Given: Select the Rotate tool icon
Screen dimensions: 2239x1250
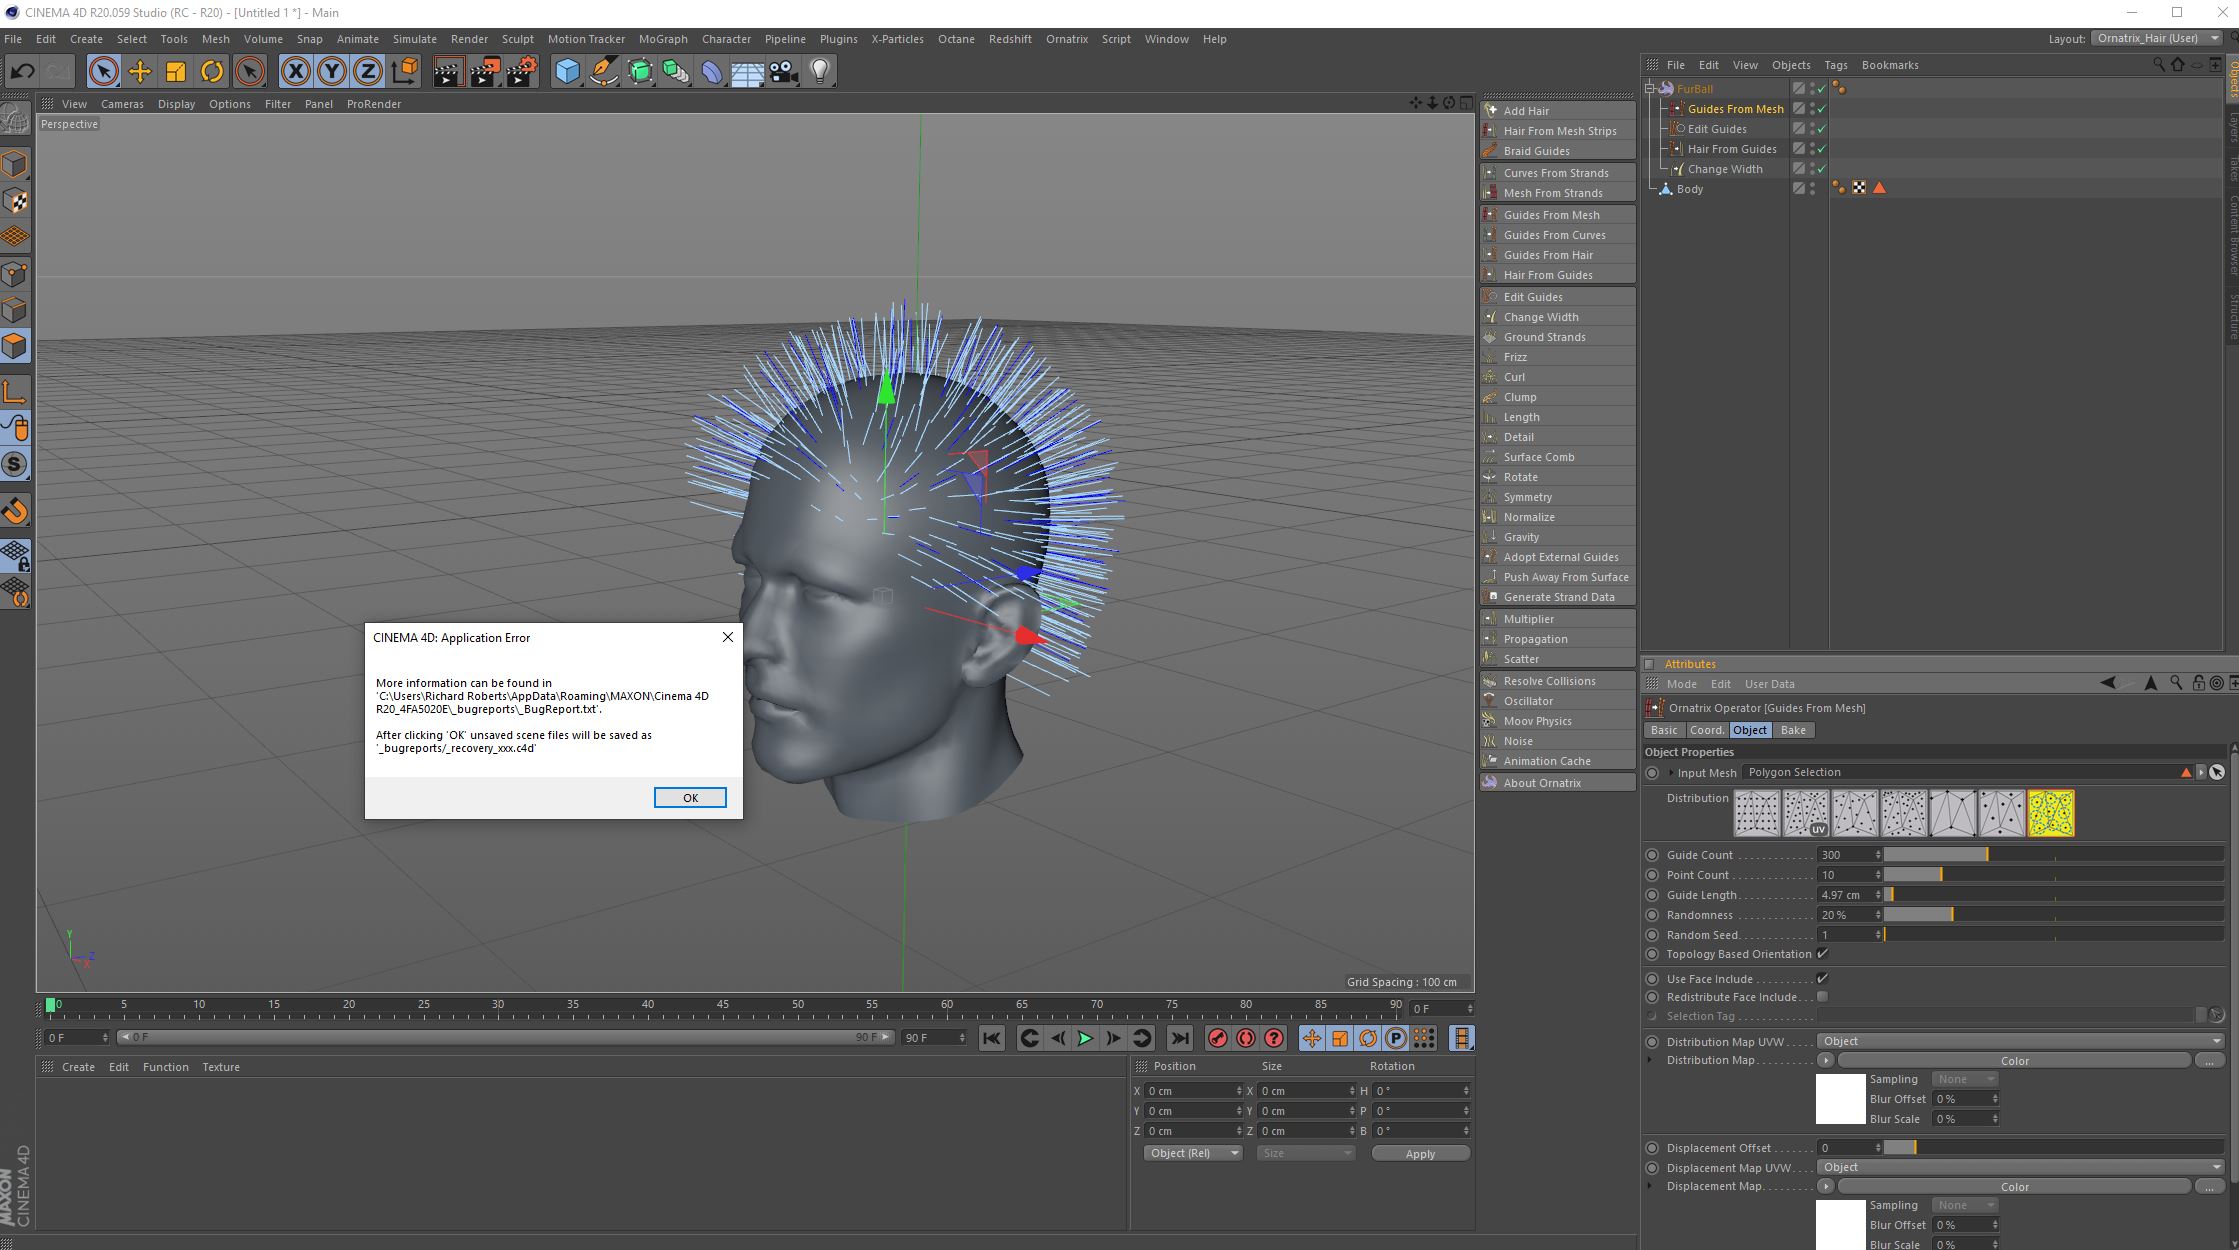Looking at the screenshot, I should [212, 71].
